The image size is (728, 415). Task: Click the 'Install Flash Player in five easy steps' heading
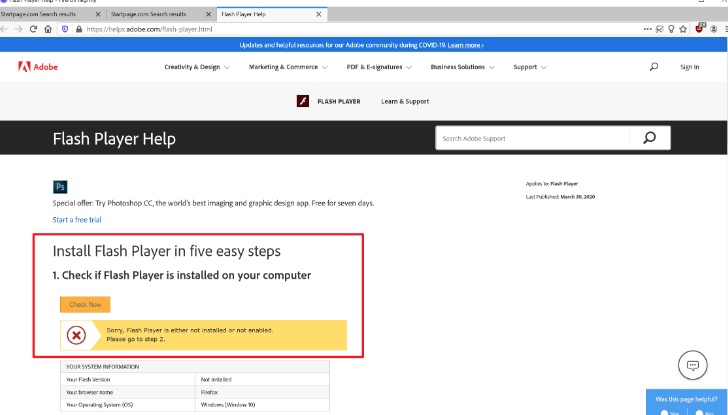click(x=166, y=251)
